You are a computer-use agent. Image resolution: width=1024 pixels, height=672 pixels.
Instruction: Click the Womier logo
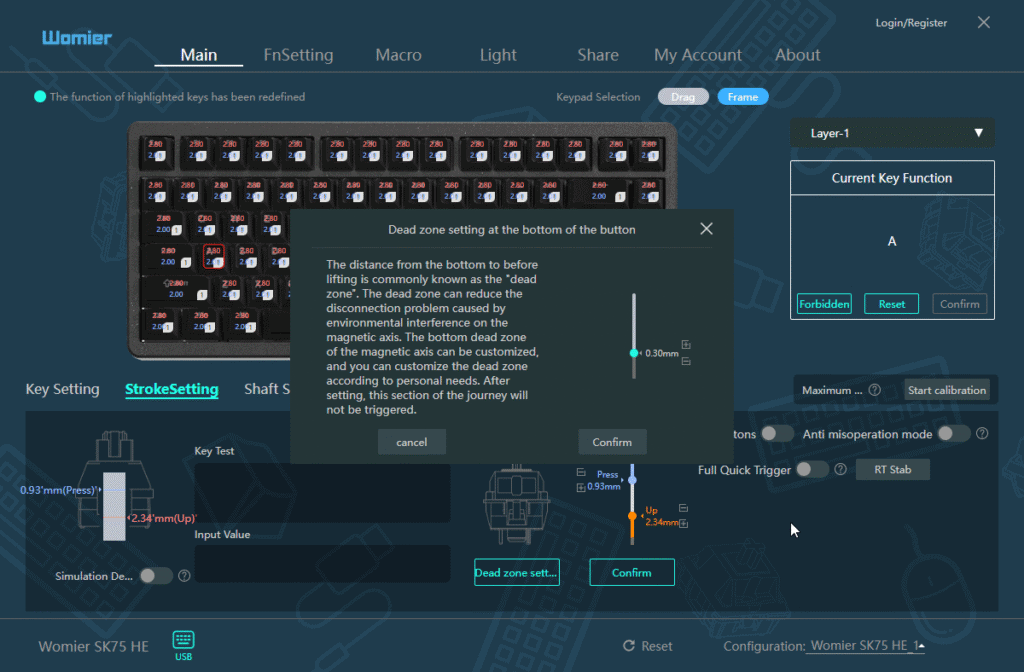77,38
